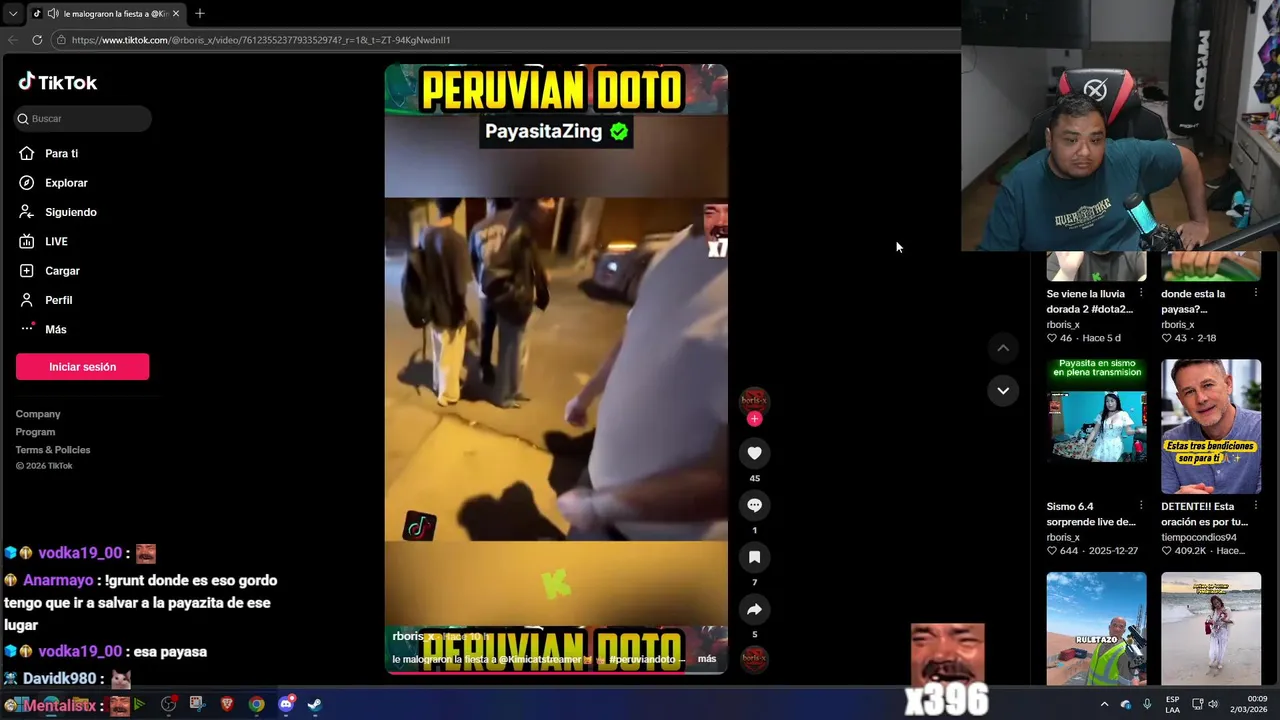The image size is (1280, 720).
Task: Open Company footer link
Action: tap(38, 414)
